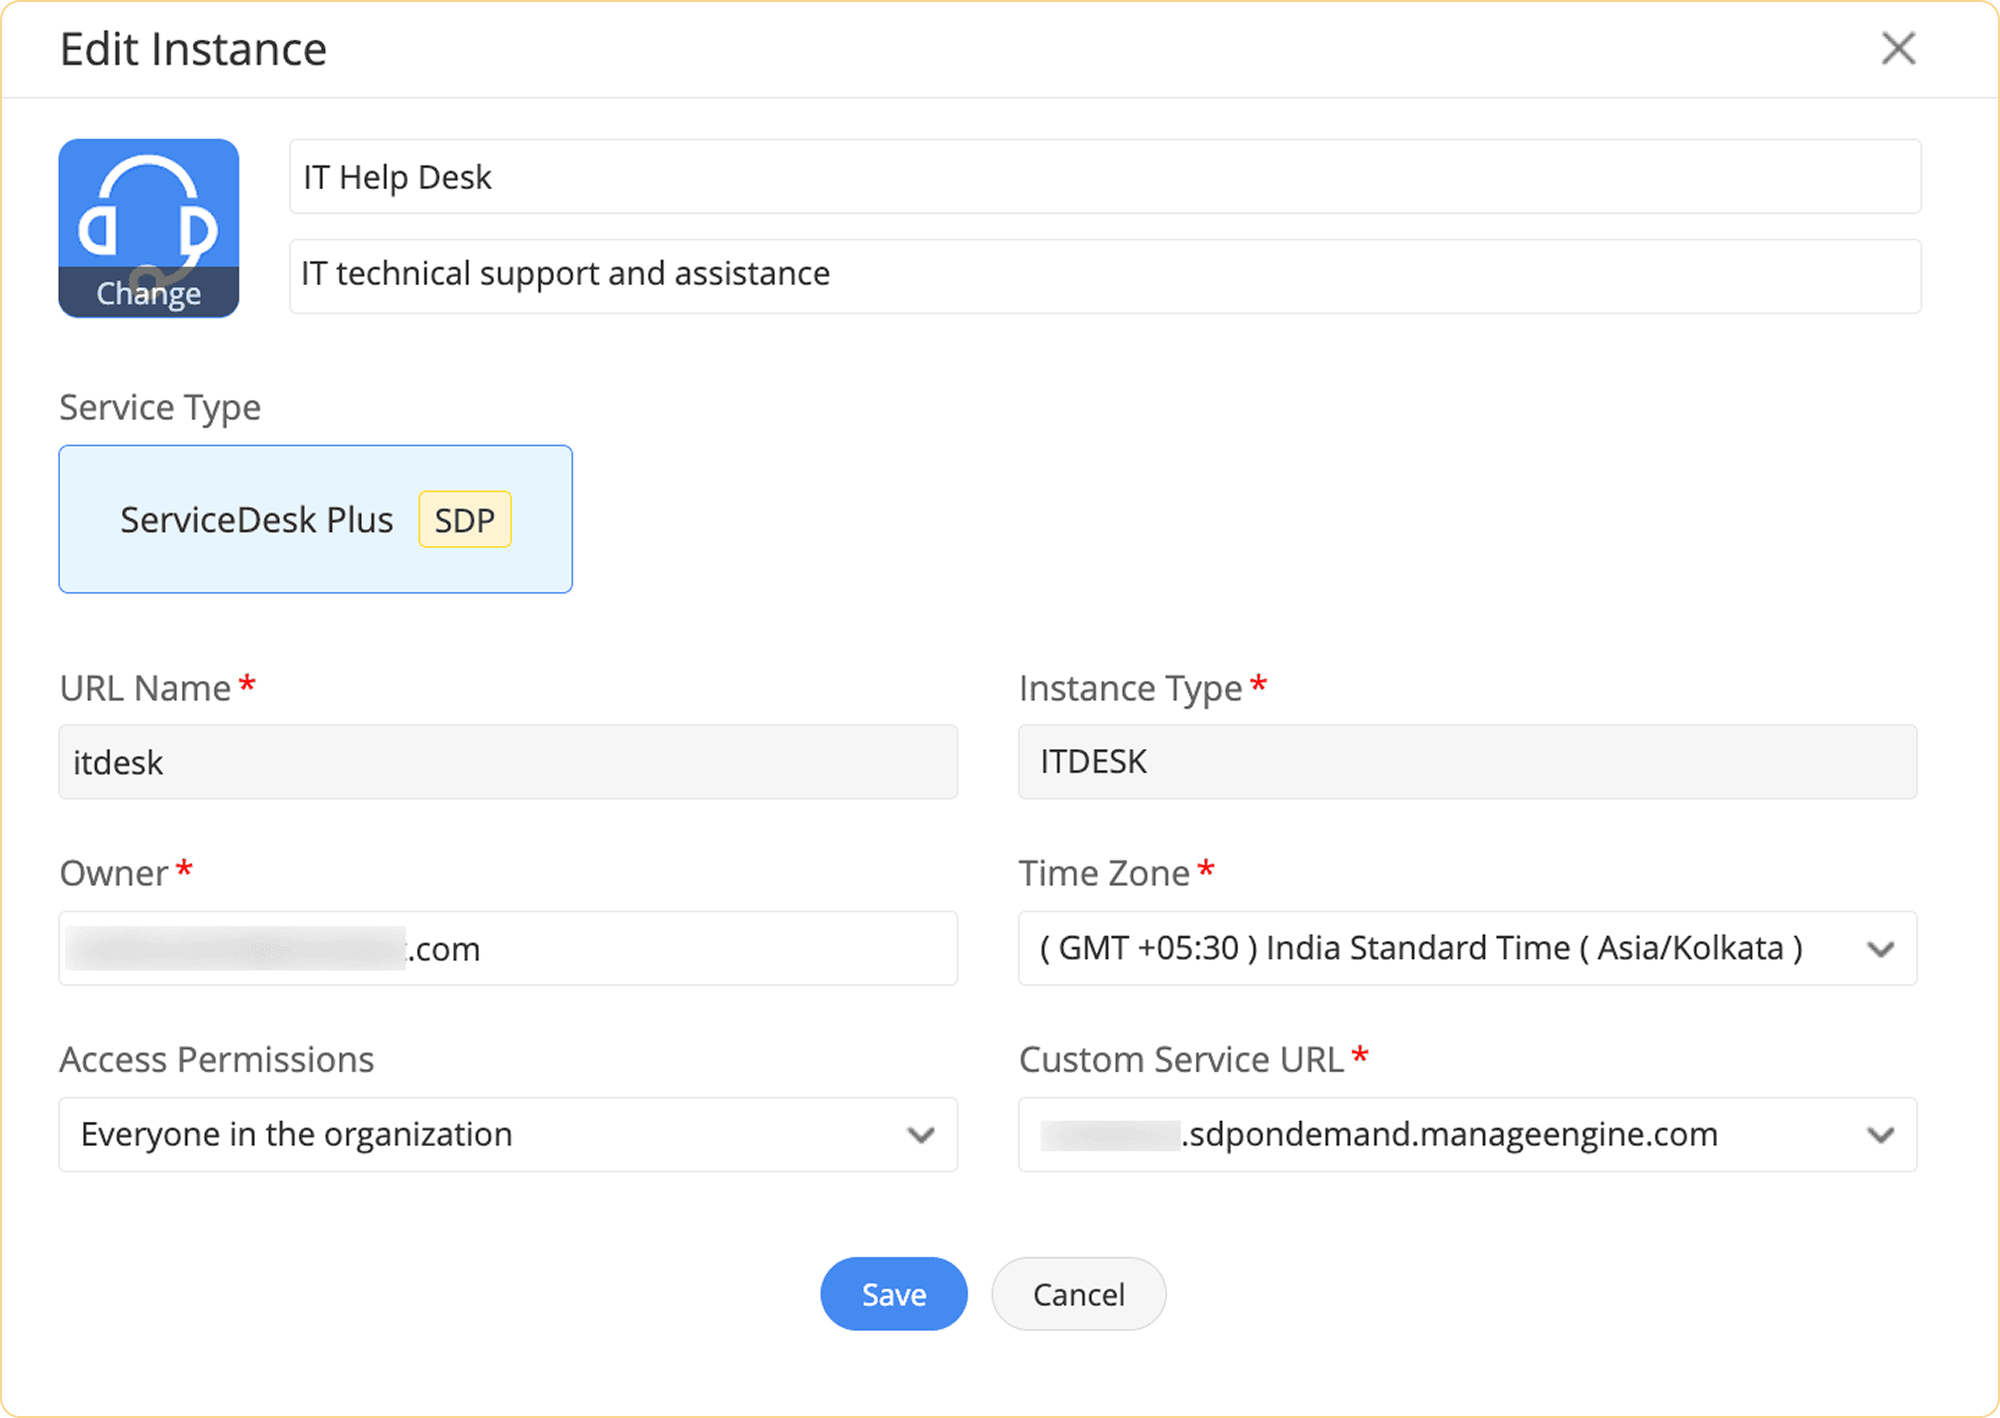Save the instance changes
The width and height of the screenshot is (2000, 1418).
click(x=893, y=1294)
